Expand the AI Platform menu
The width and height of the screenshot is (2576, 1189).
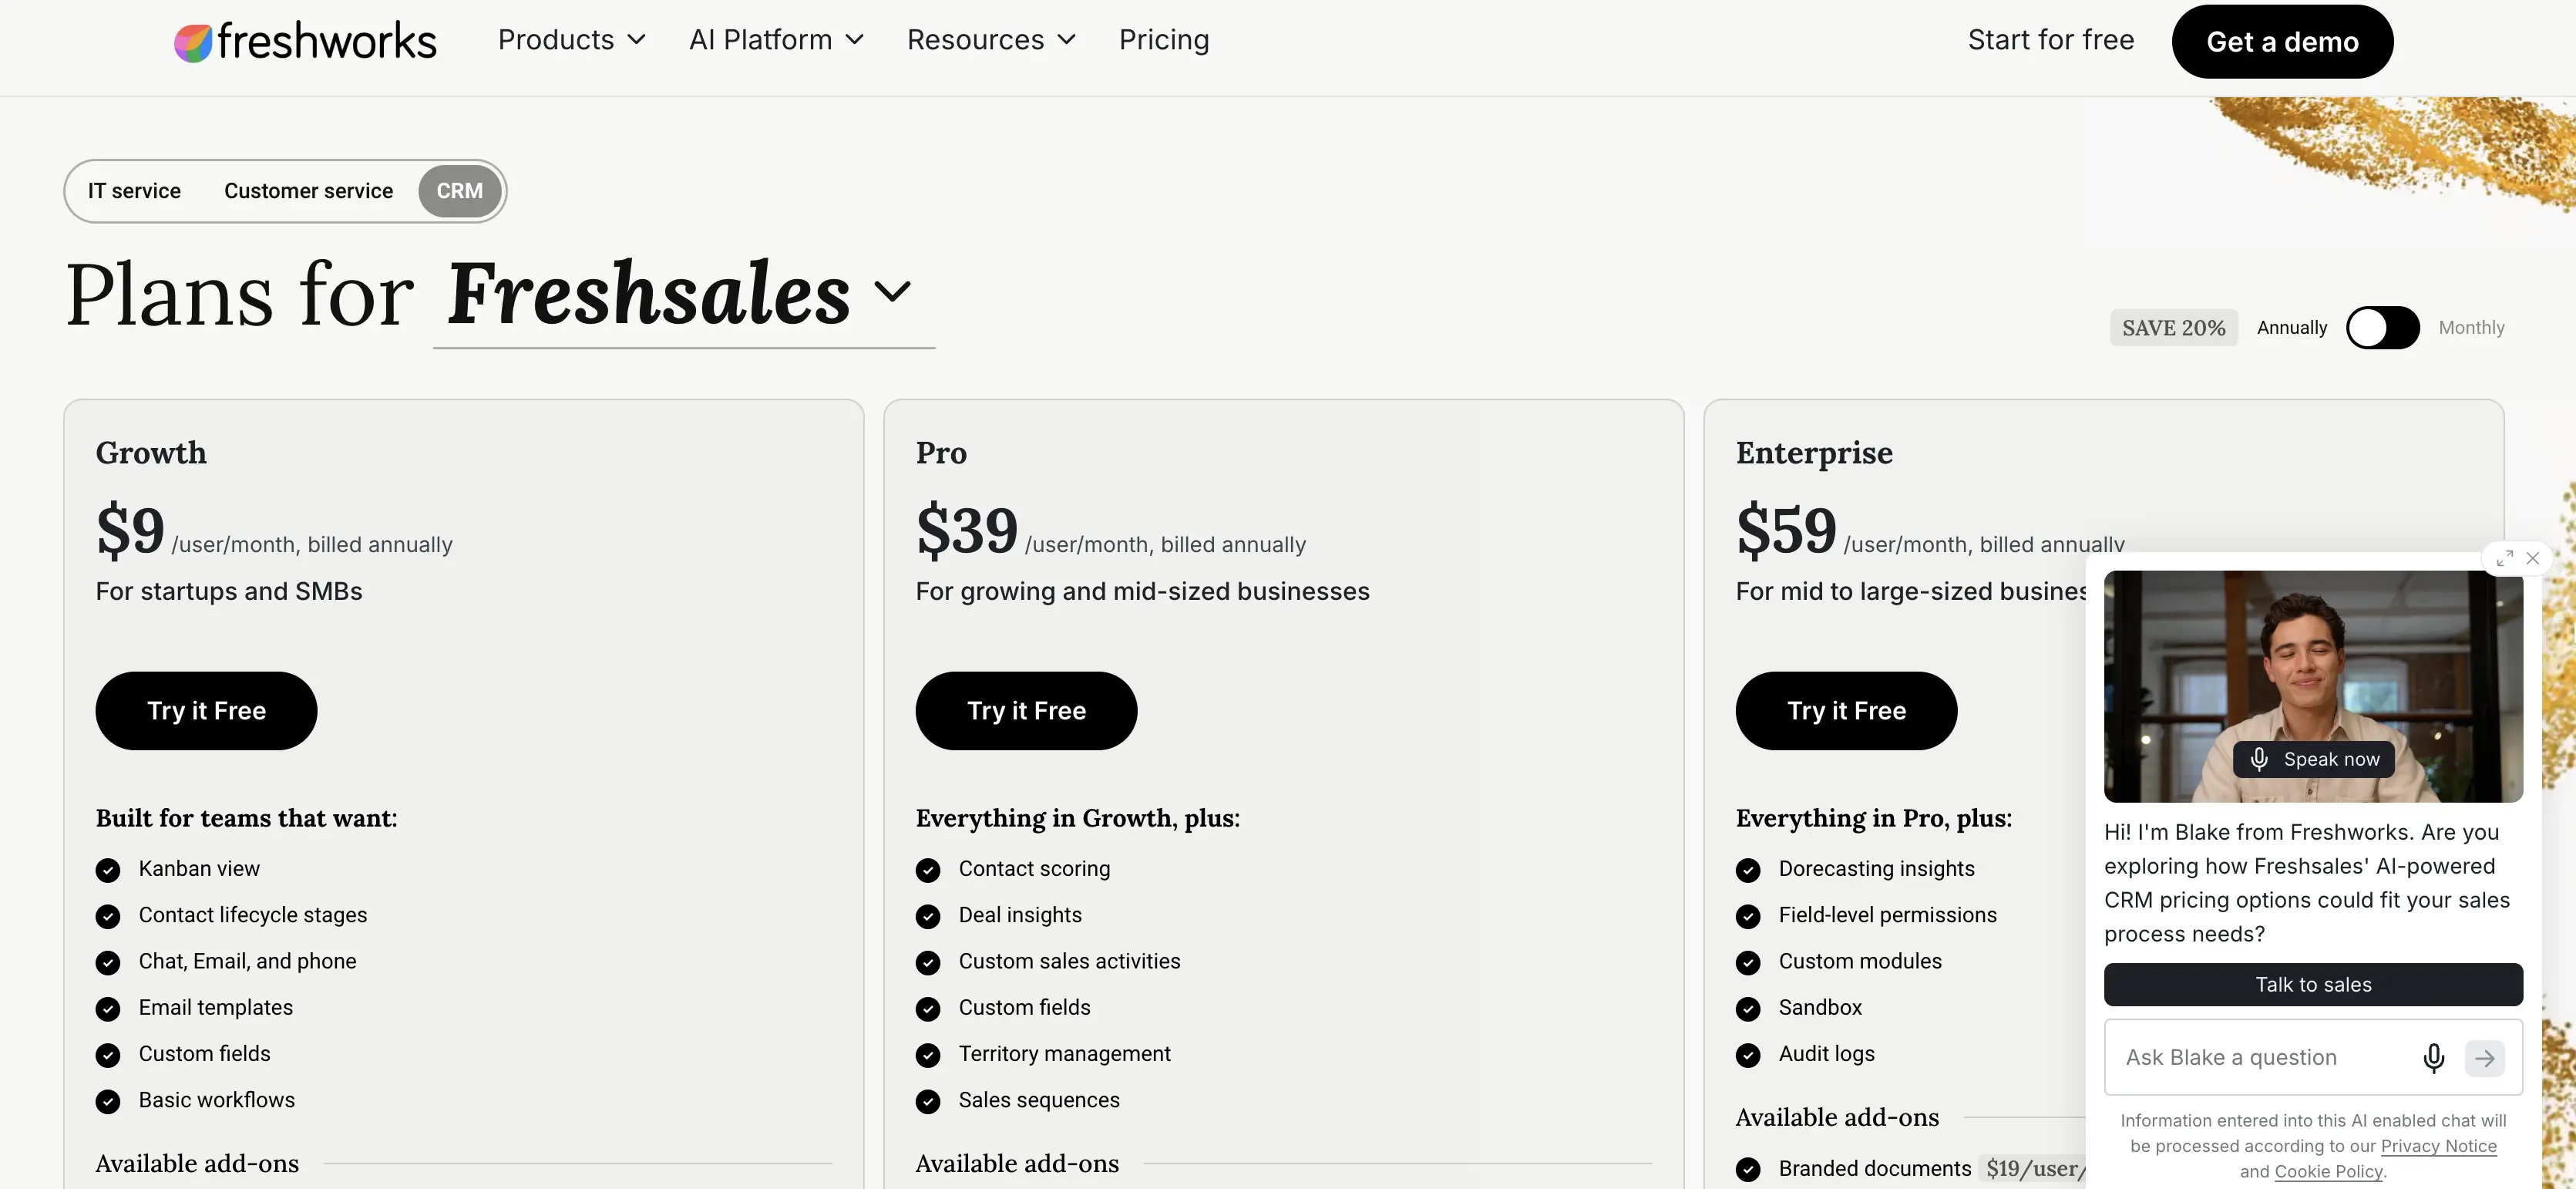[x=776, y=40]
